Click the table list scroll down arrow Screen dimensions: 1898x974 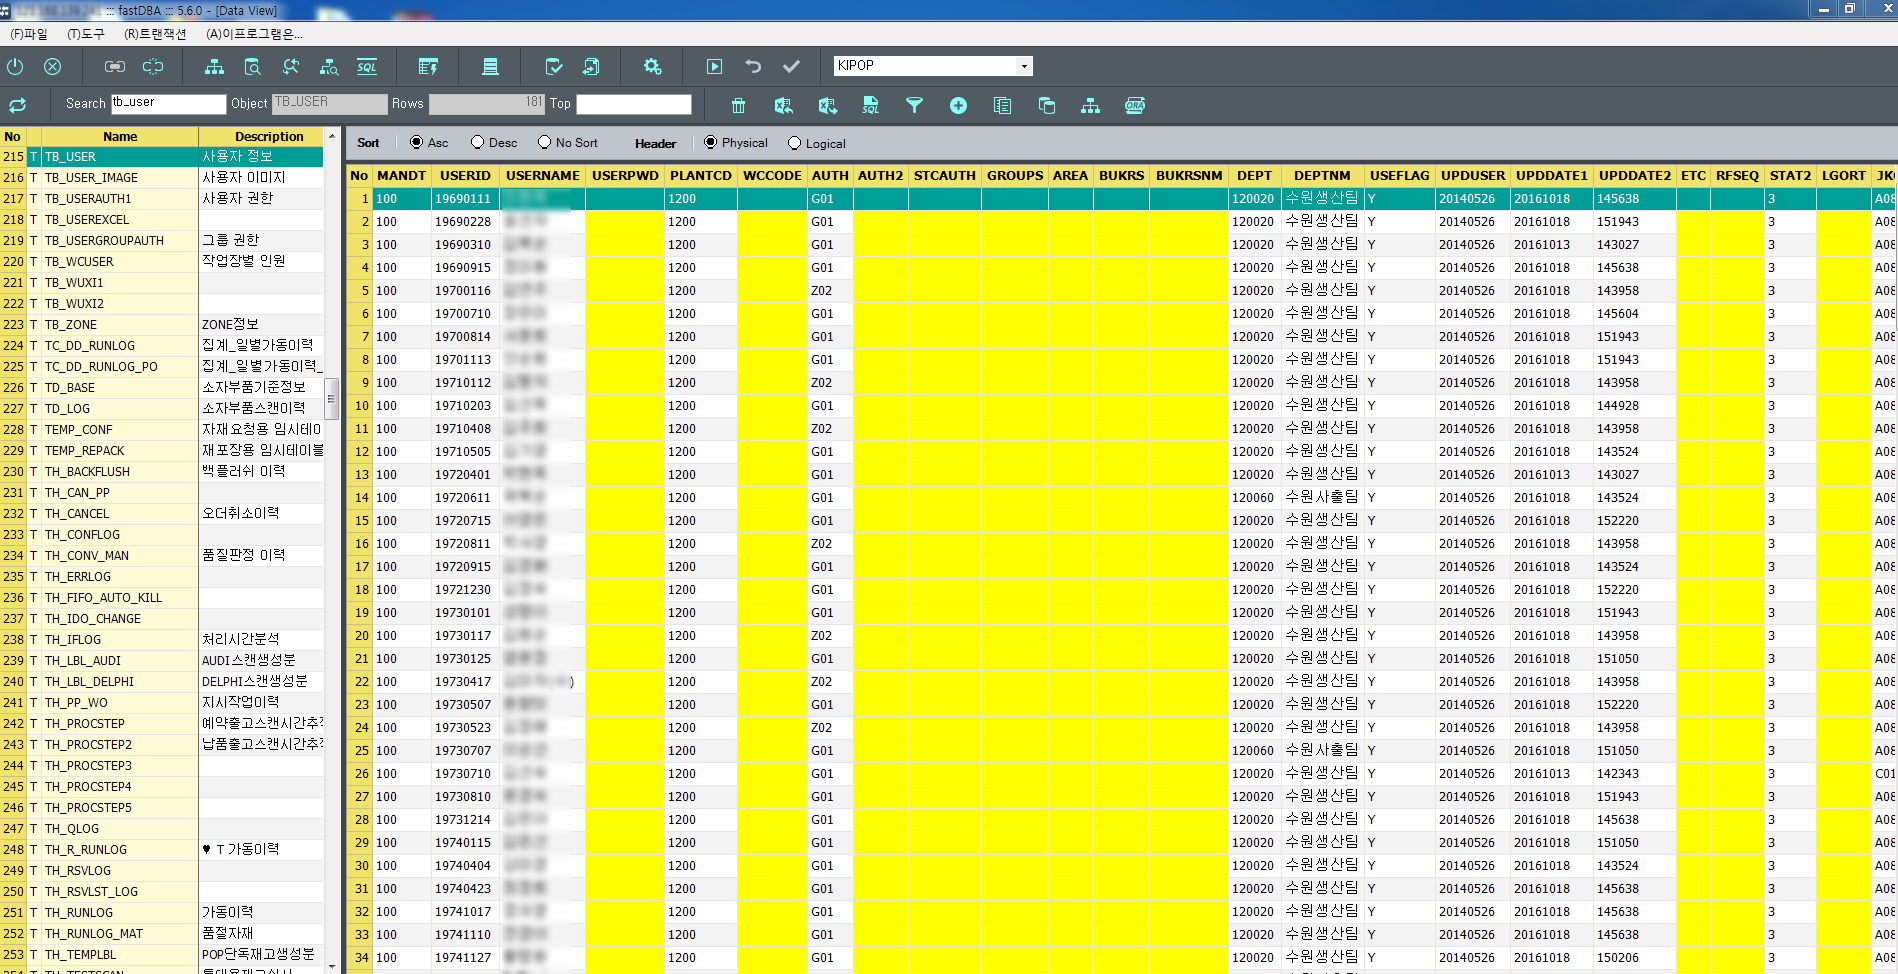[332, 966]
